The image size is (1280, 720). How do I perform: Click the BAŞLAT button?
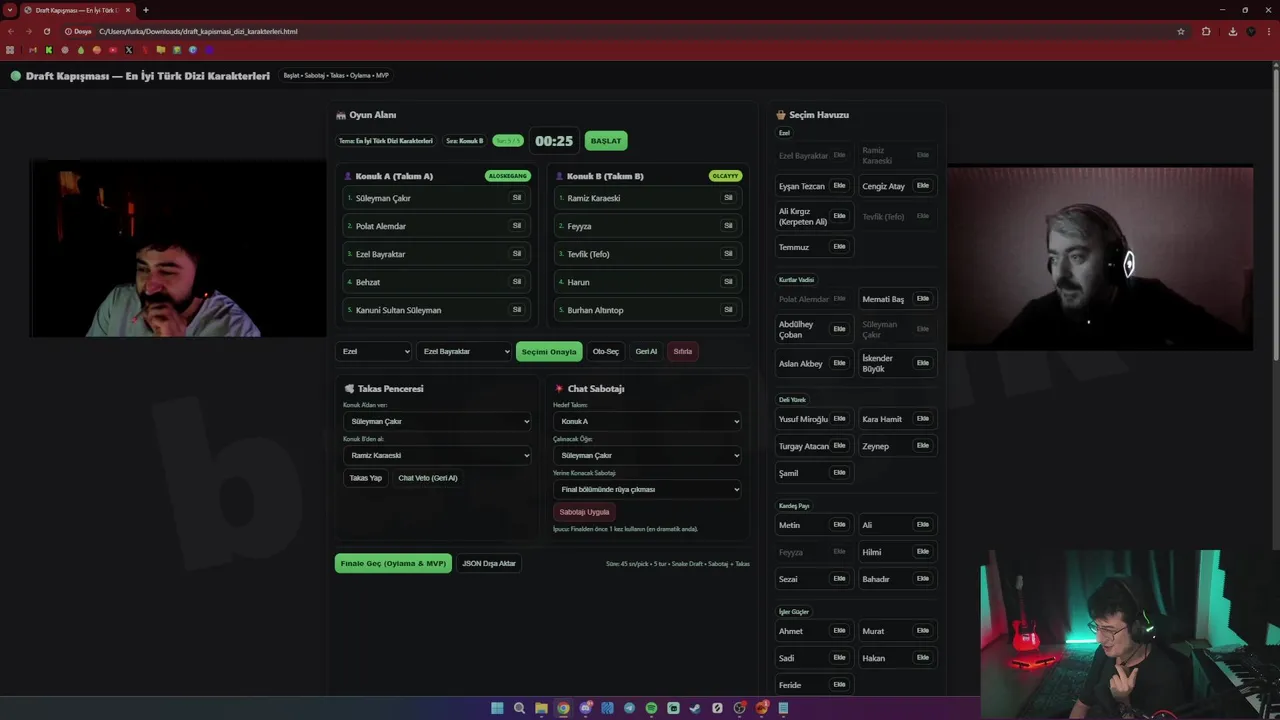click(x=606, y=141)
